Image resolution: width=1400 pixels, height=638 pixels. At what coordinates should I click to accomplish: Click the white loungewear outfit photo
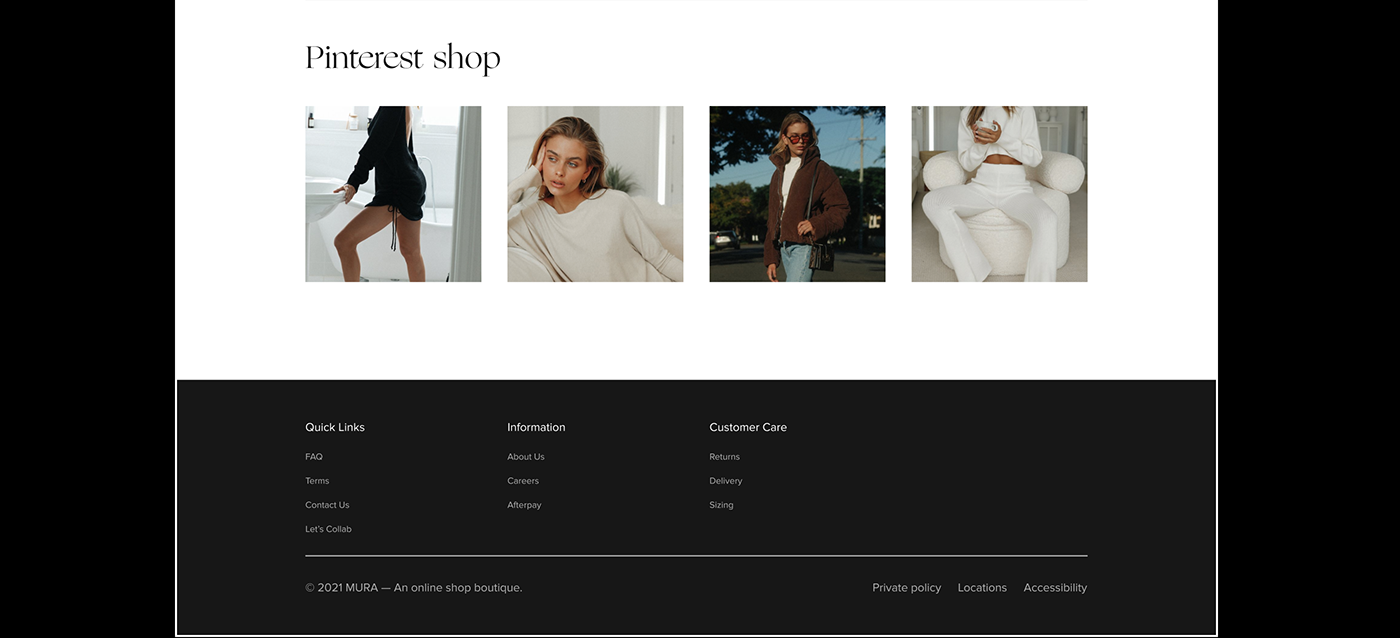click(x=999, y=193)
